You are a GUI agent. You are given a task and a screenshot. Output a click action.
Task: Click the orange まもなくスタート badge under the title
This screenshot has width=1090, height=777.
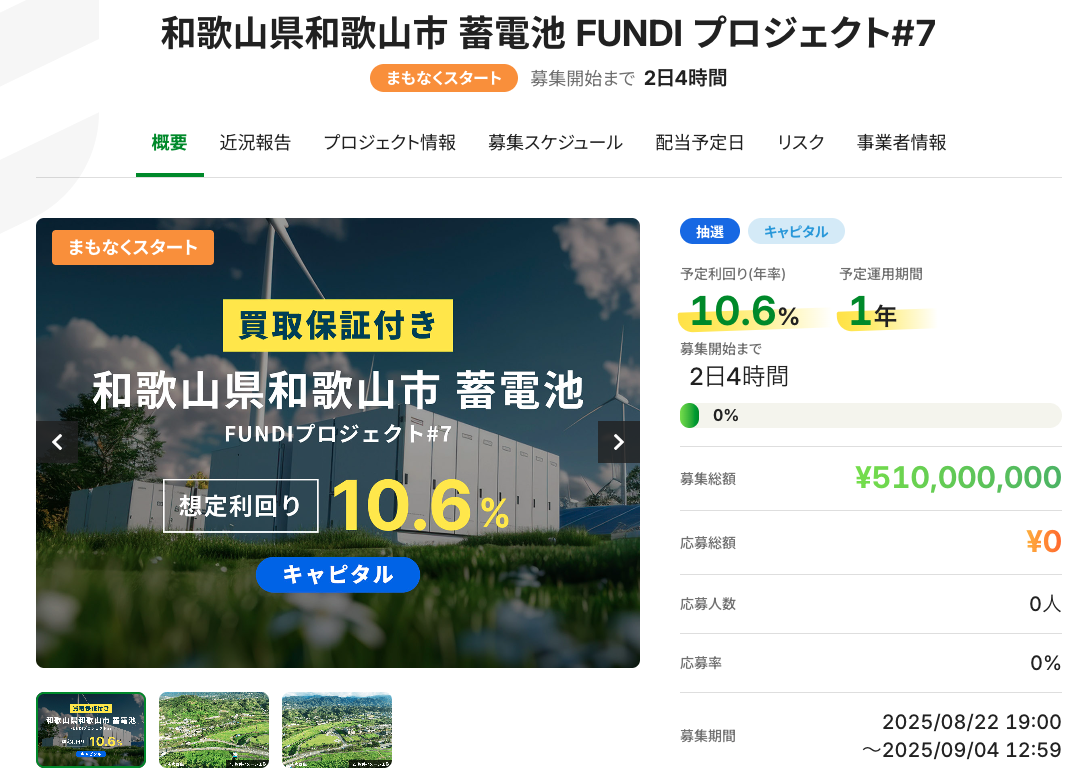coord(444,78)
